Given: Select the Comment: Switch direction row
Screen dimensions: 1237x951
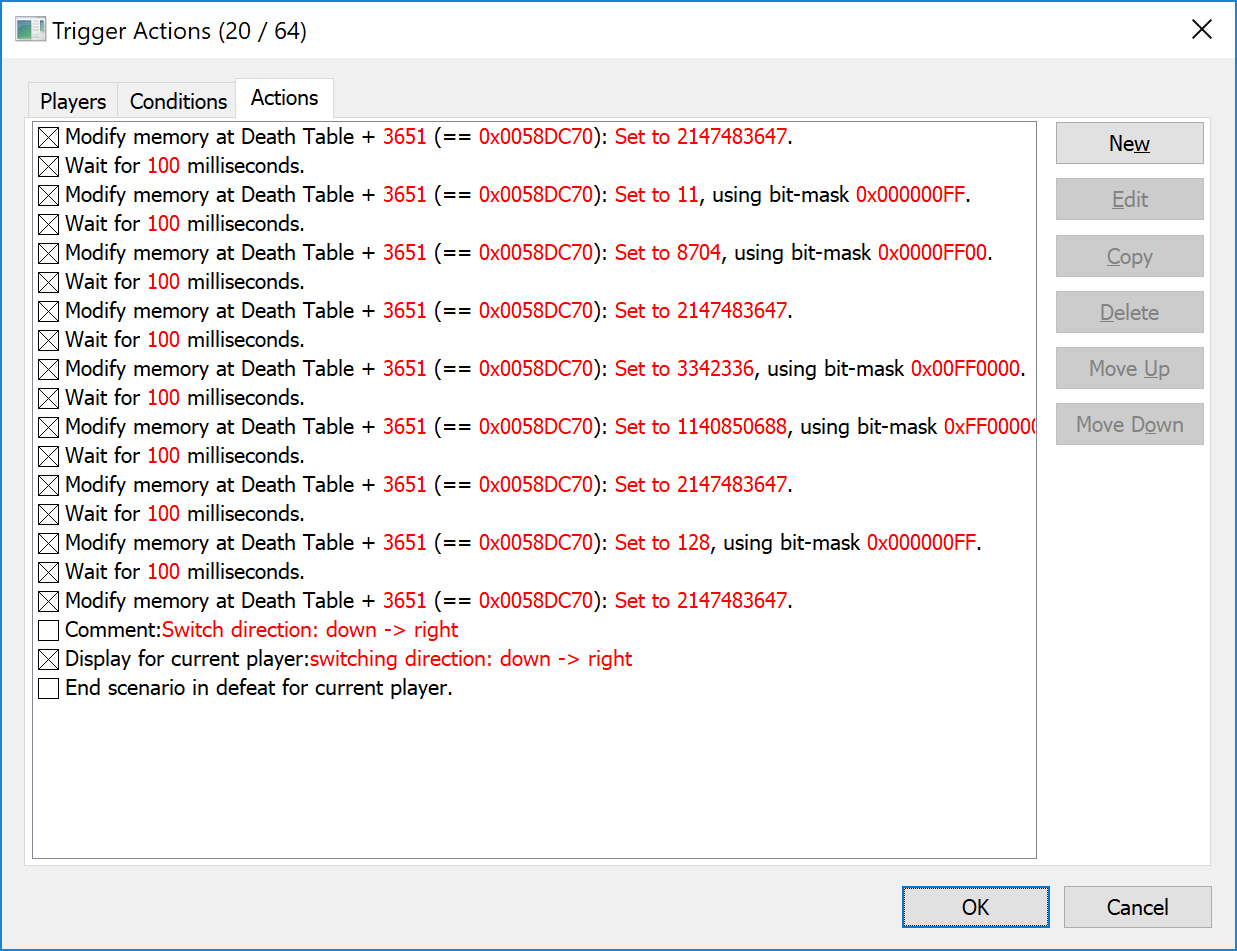Looking at the screenshot, I should pyautogui.click(x=262, y=631).
